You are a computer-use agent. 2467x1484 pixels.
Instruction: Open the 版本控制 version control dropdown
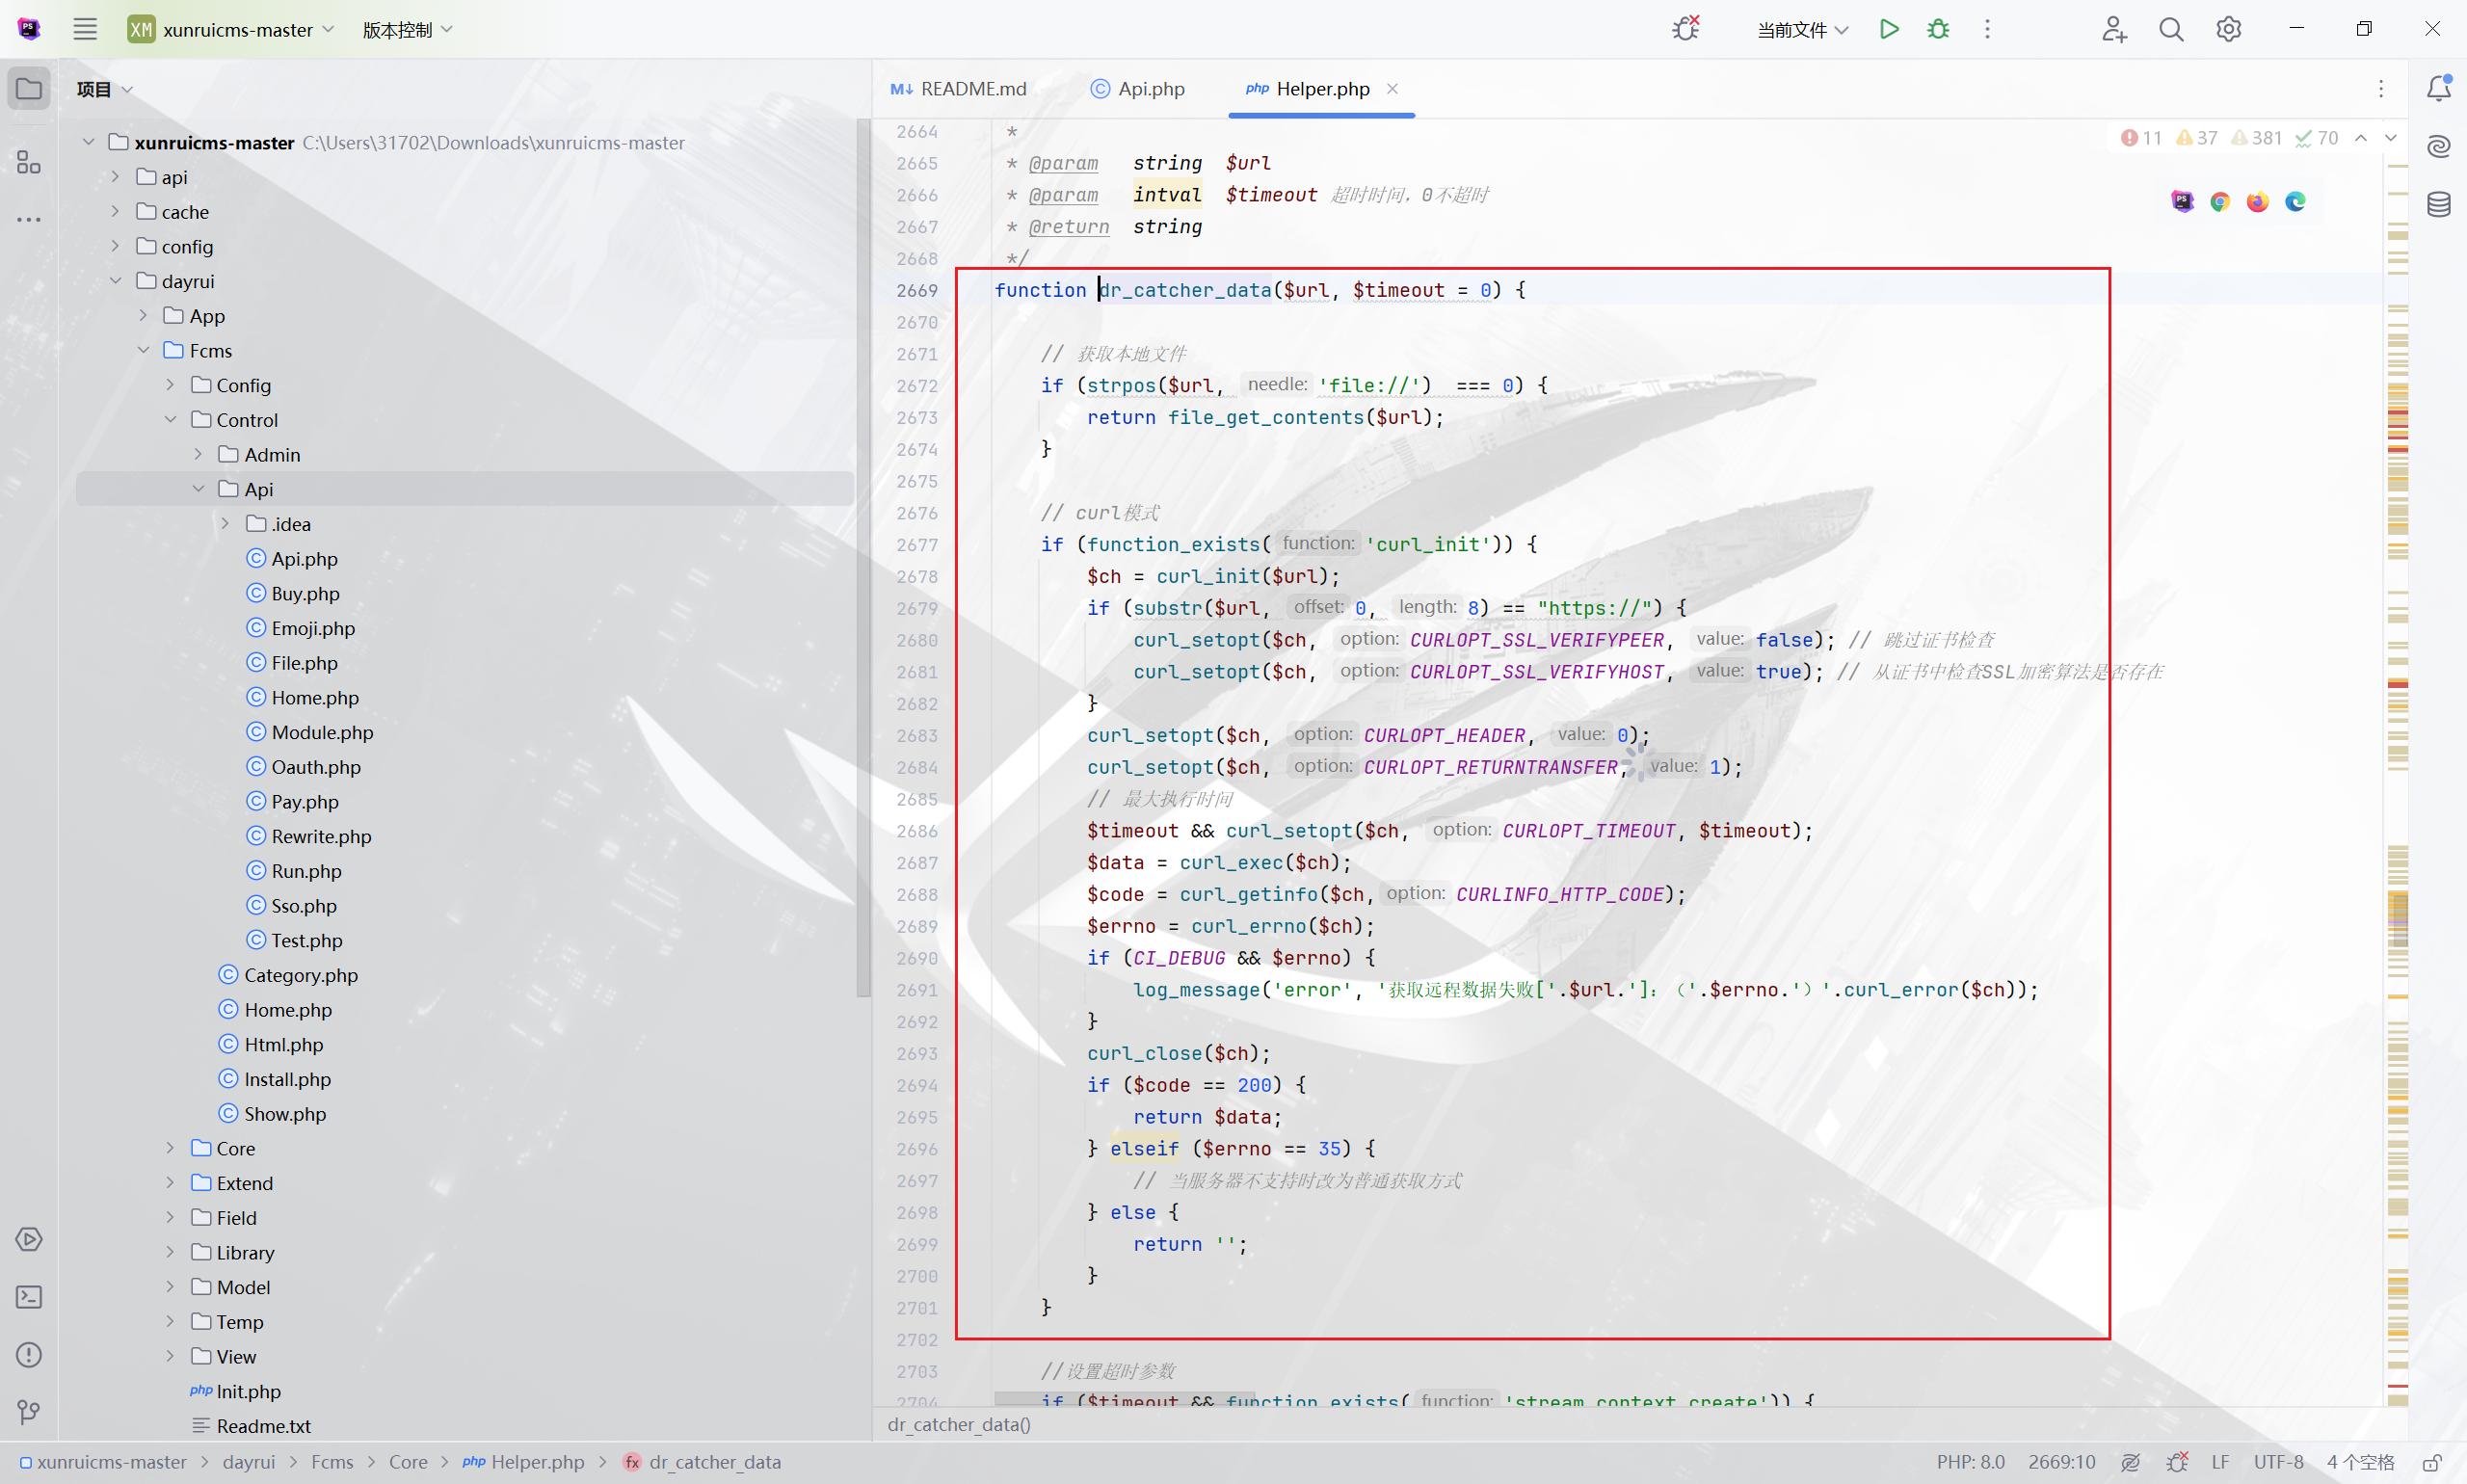(x=408, y=29)
